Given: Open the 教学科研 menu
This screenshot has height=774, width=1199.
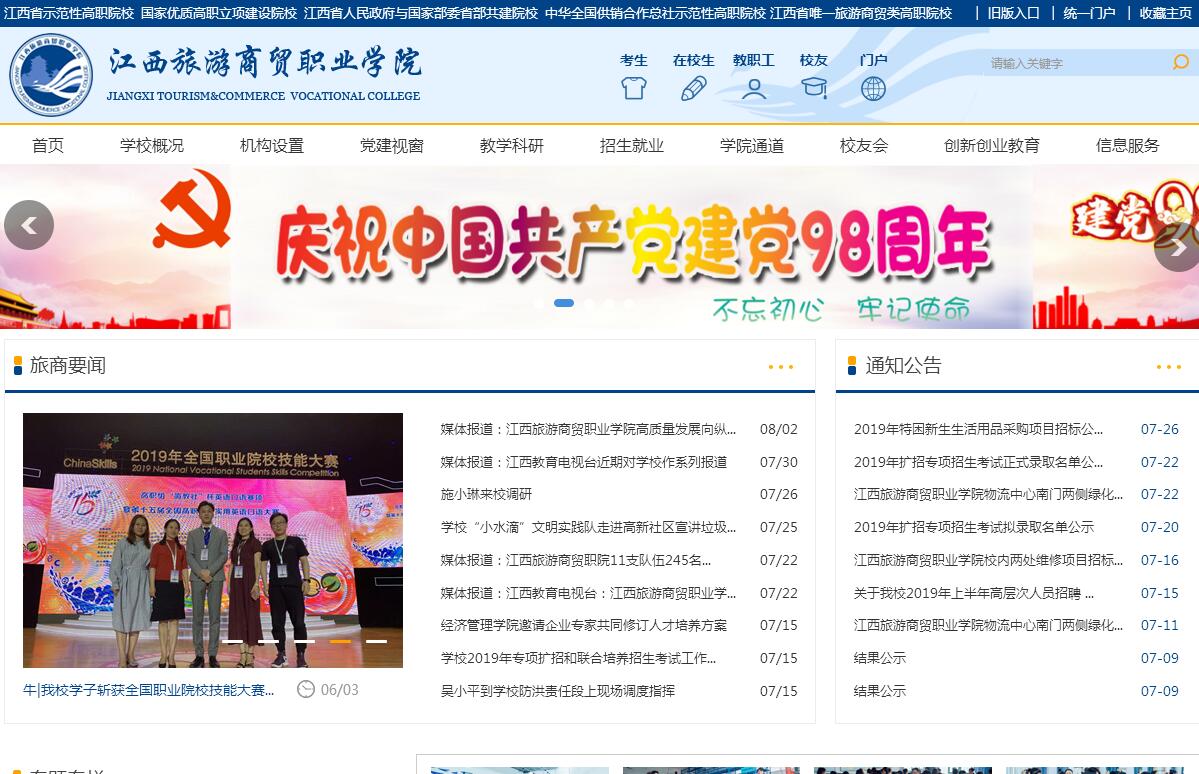Looking at the screenshot, I should click(512, 145).
